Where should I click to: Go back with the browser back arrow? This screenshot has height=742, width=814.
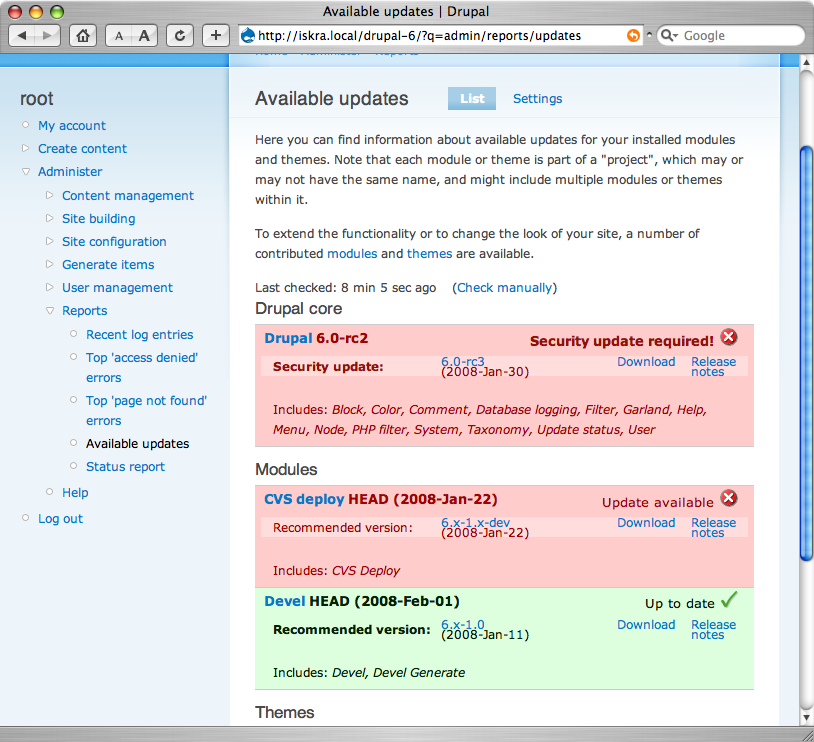point(22,36)
